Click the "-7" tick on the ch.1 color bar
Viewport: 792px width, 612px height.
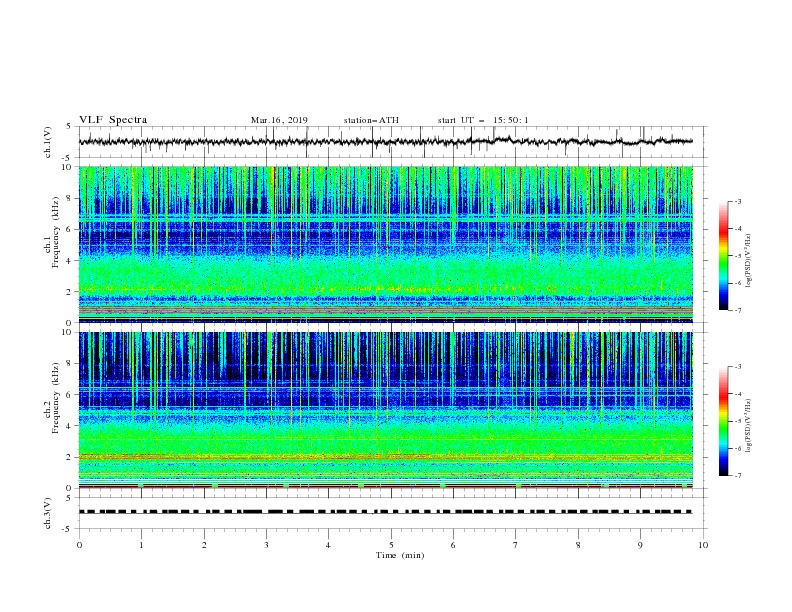737,311
